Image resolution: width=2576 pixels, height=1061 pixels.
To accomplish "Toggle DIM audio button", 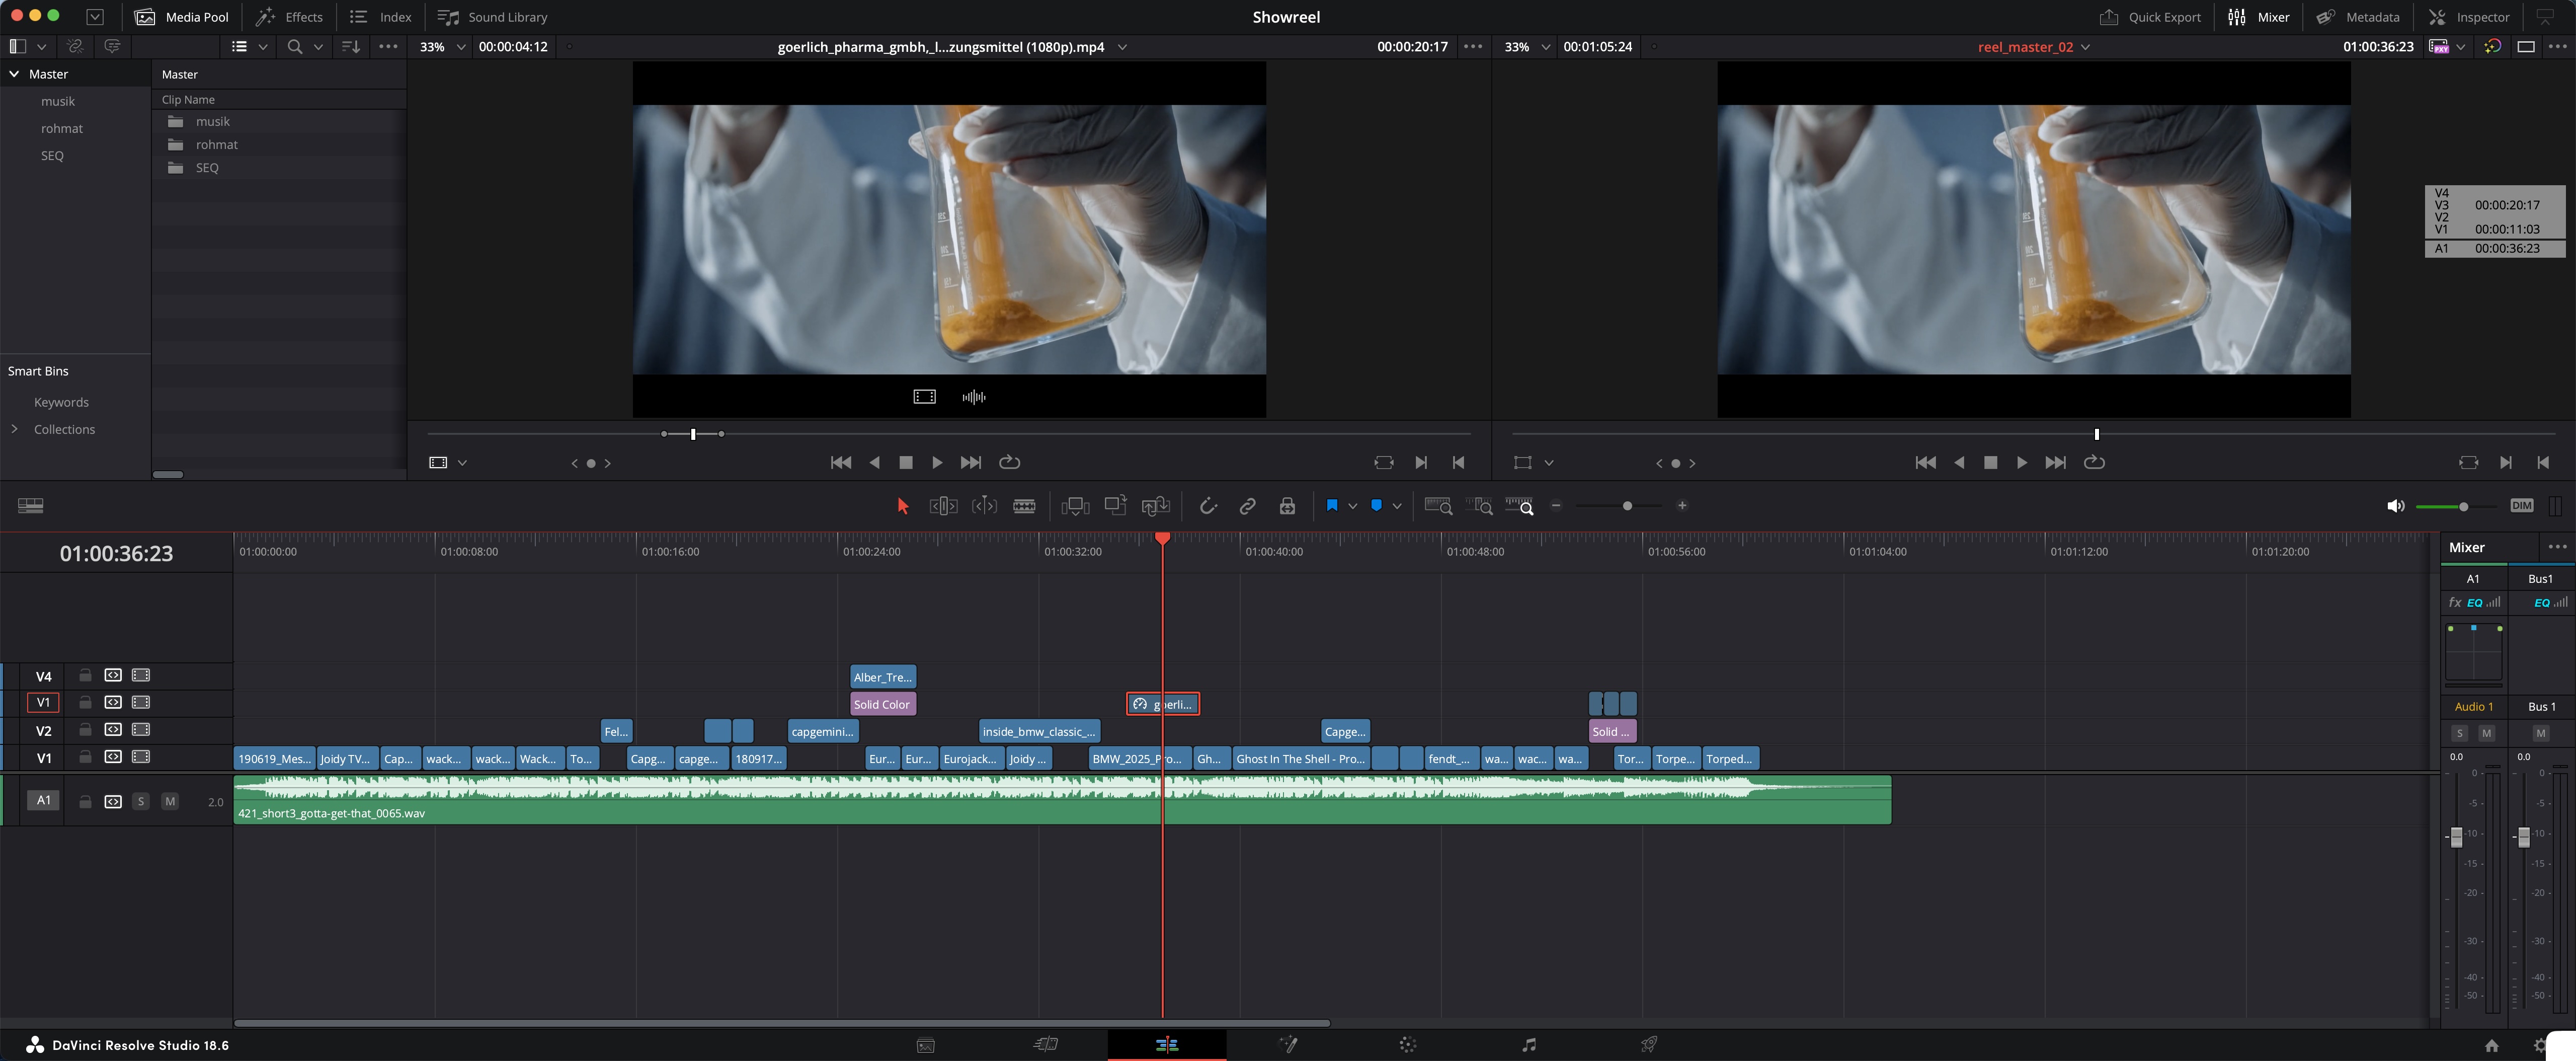I will point(2521,506).
